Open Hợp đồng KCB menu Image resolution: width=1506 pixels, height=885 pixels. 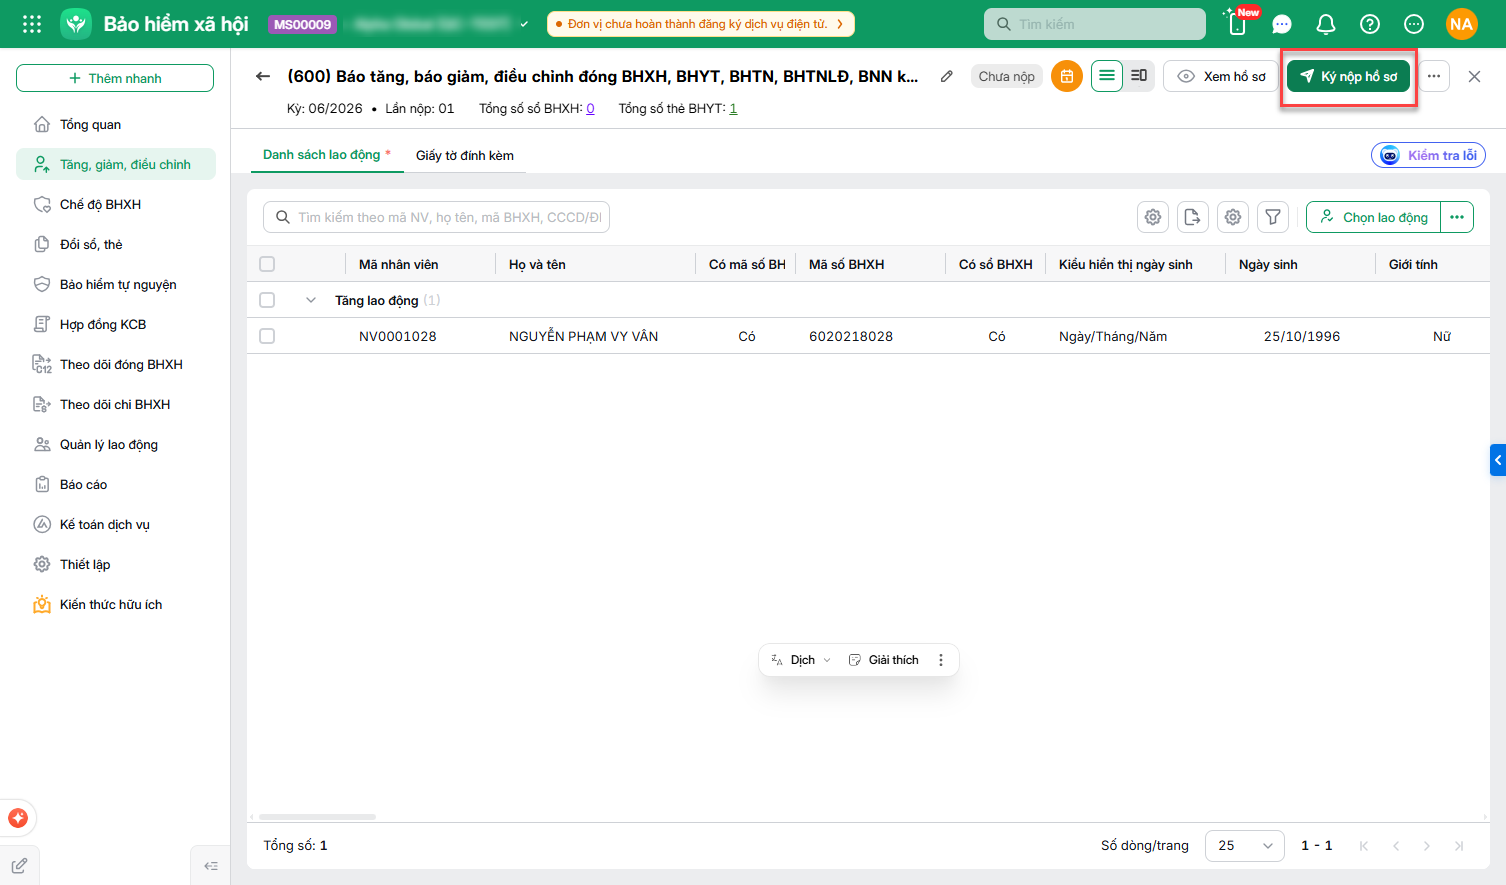tap(115, 324)
